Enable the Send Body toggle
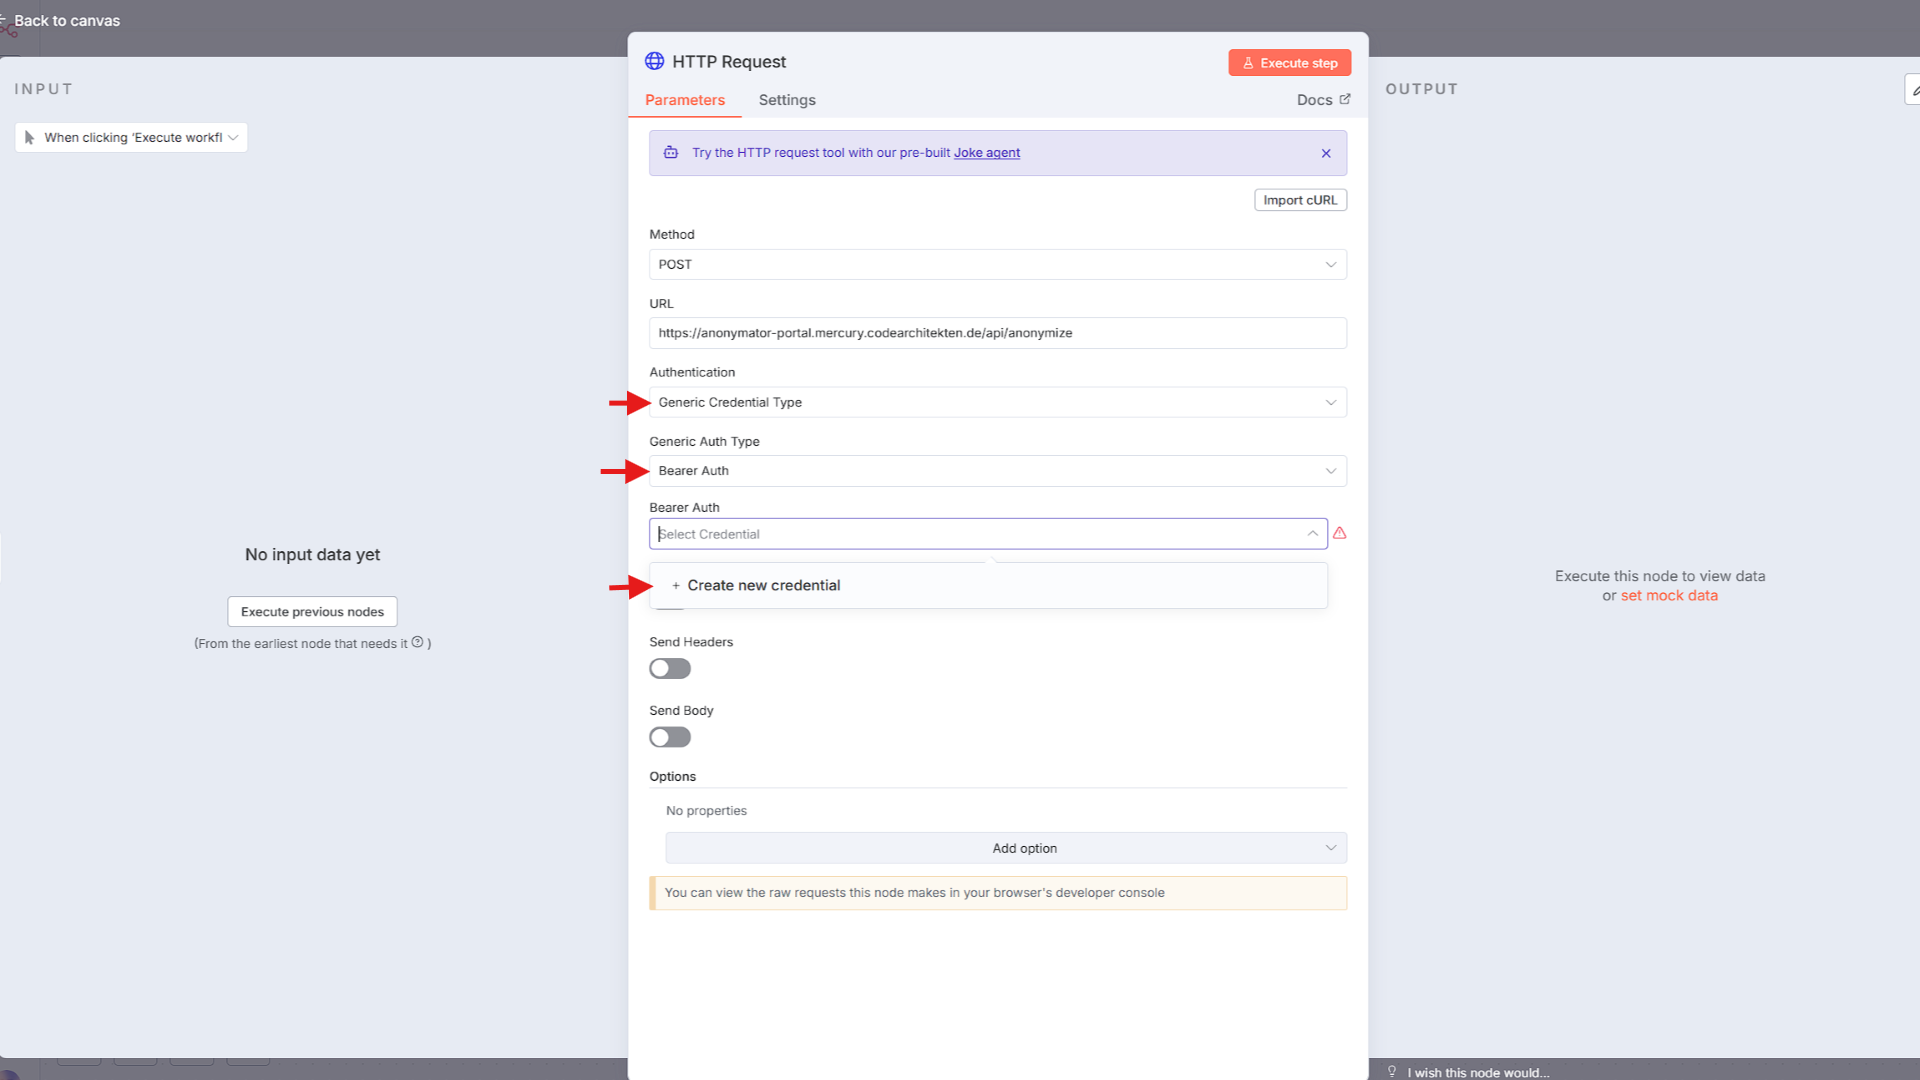1920x1080 pixels. pos(669,737)
